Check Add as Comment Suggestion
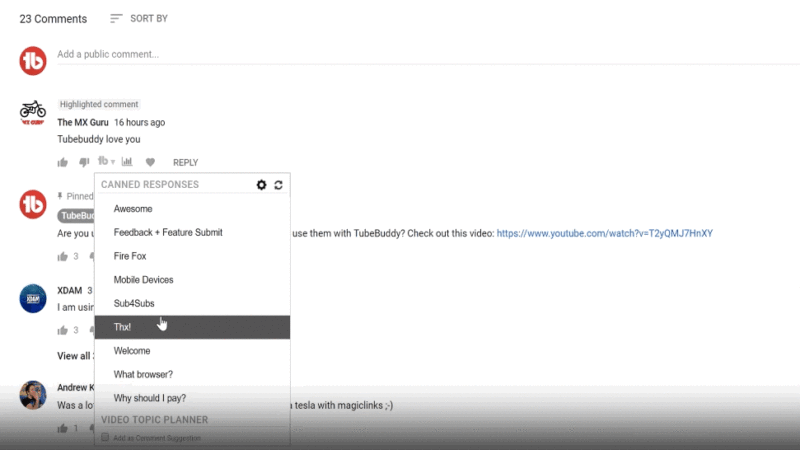Image resolution: width=800 pixels, height=450 pixels. pos(106,438)
